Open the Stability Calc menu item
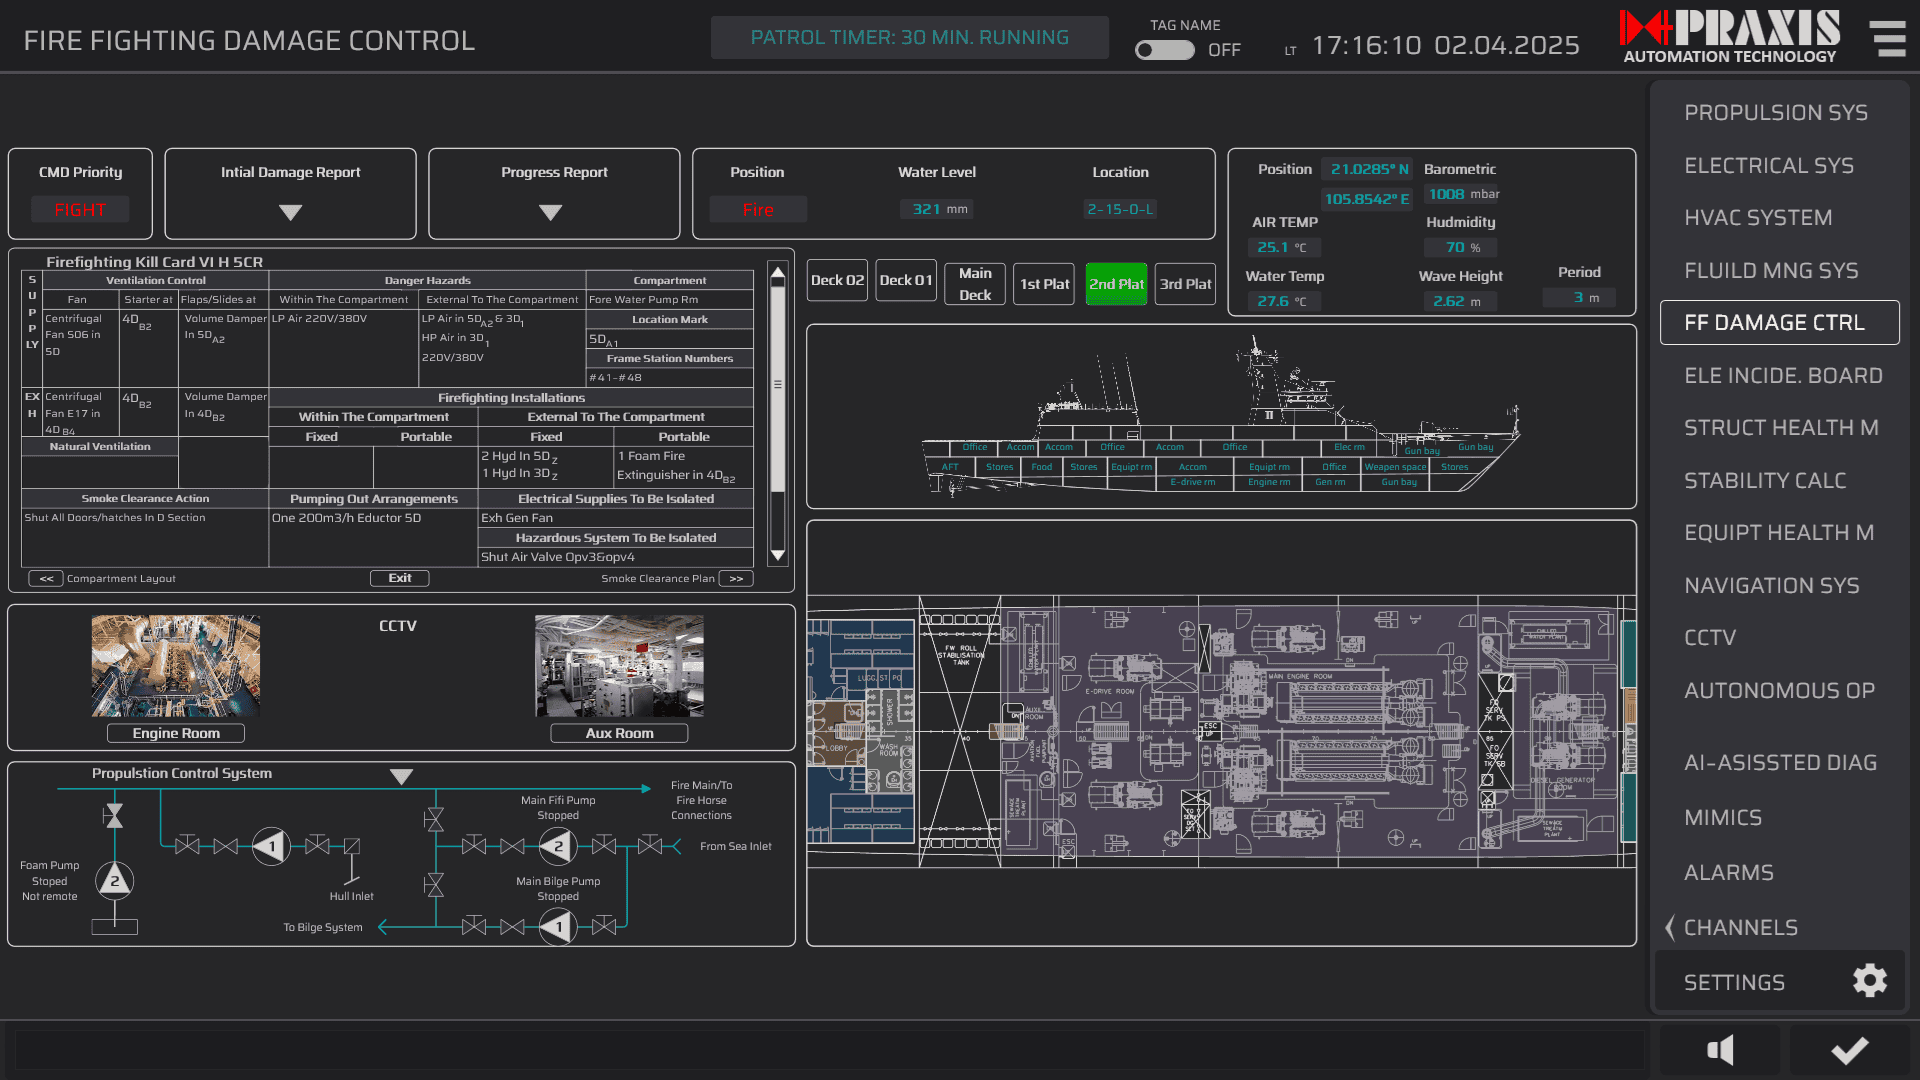The height and width of the screenshot is (1080, 1920). (x=1765, y=481)
